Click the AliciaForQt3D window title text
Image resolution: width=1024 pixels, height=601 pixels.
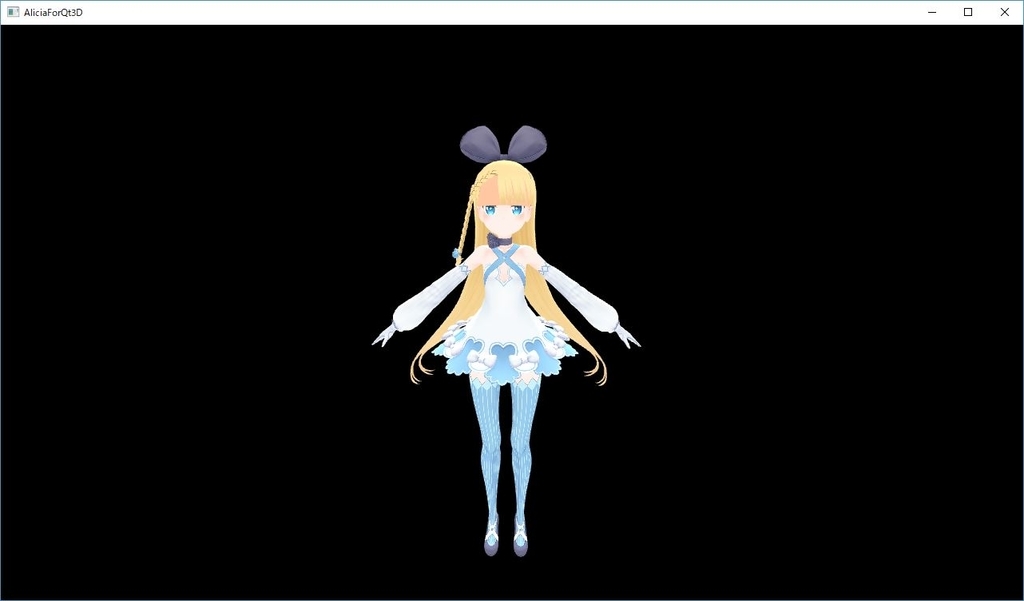[53, 12]
